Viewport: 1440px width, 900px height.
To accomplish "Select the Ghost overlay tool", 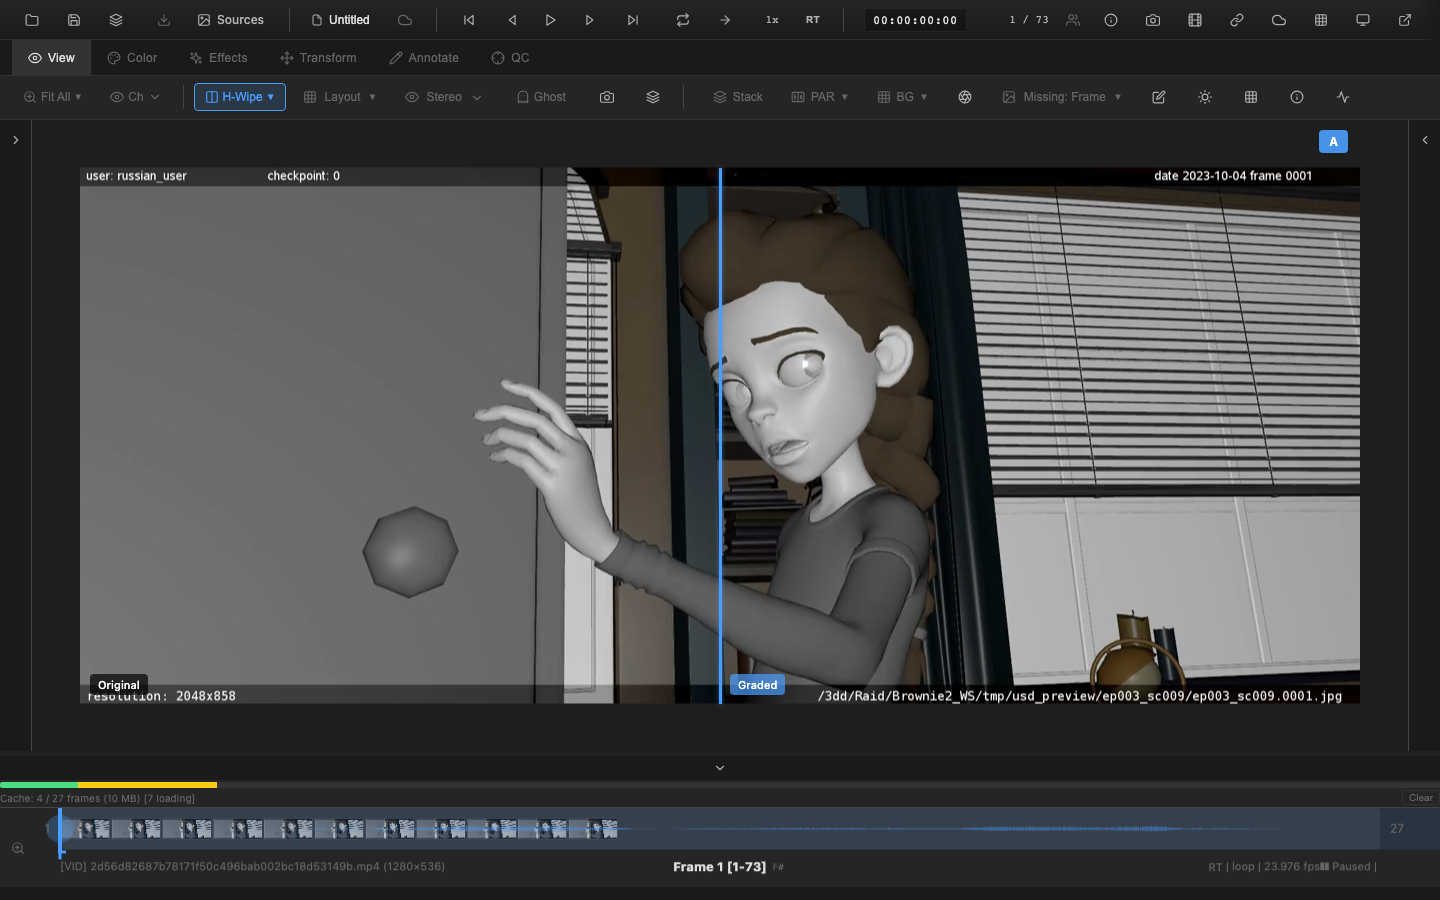I will [x=541, y=96].
